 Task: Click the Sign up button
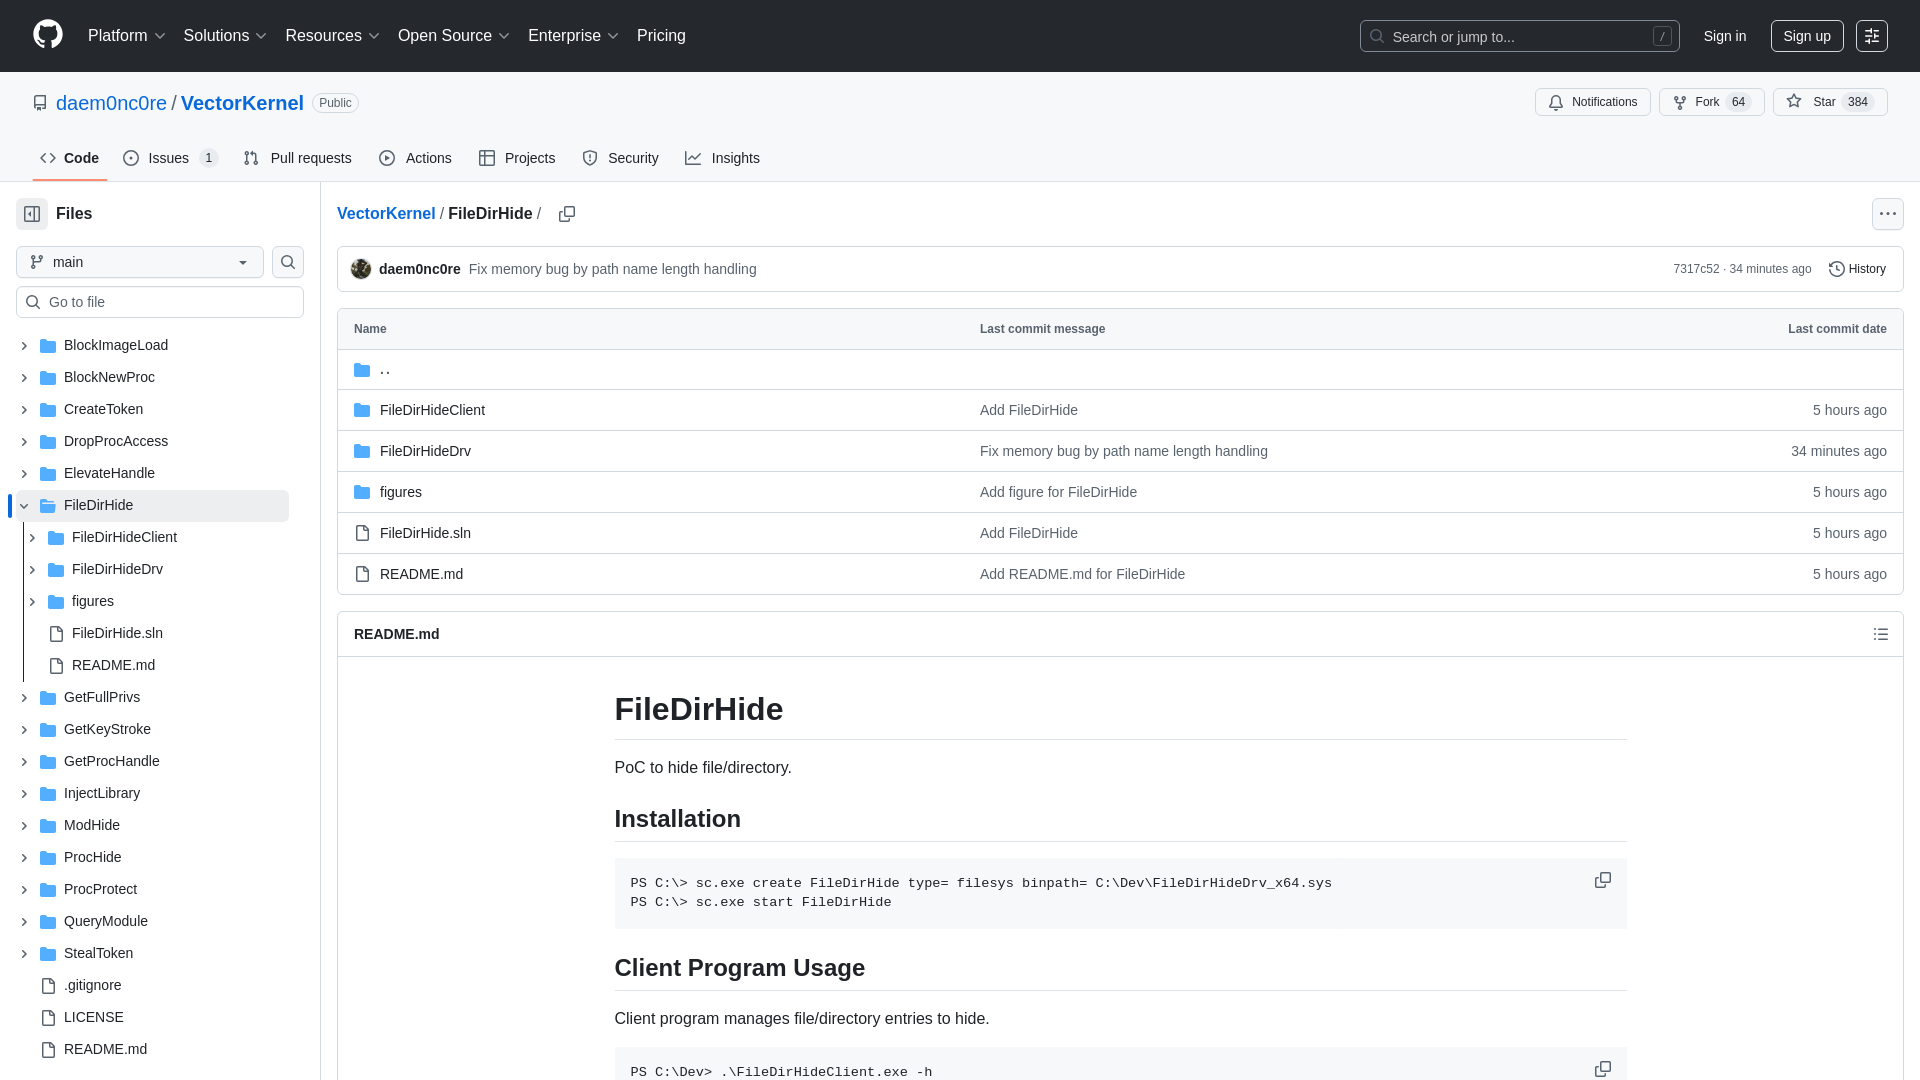tap(1806, 36)
